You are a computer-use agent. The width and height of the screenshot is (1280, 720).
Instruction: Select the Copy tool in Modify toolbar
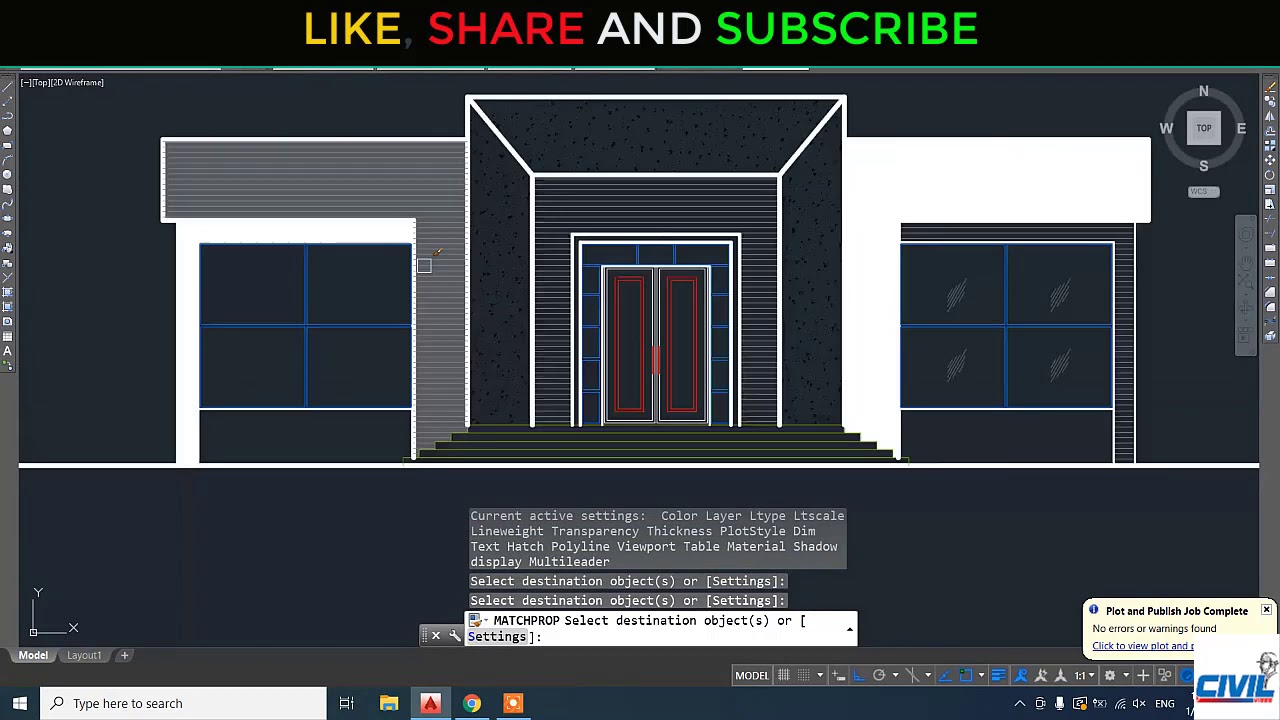pyautogui.click(x=1270, y=101)
